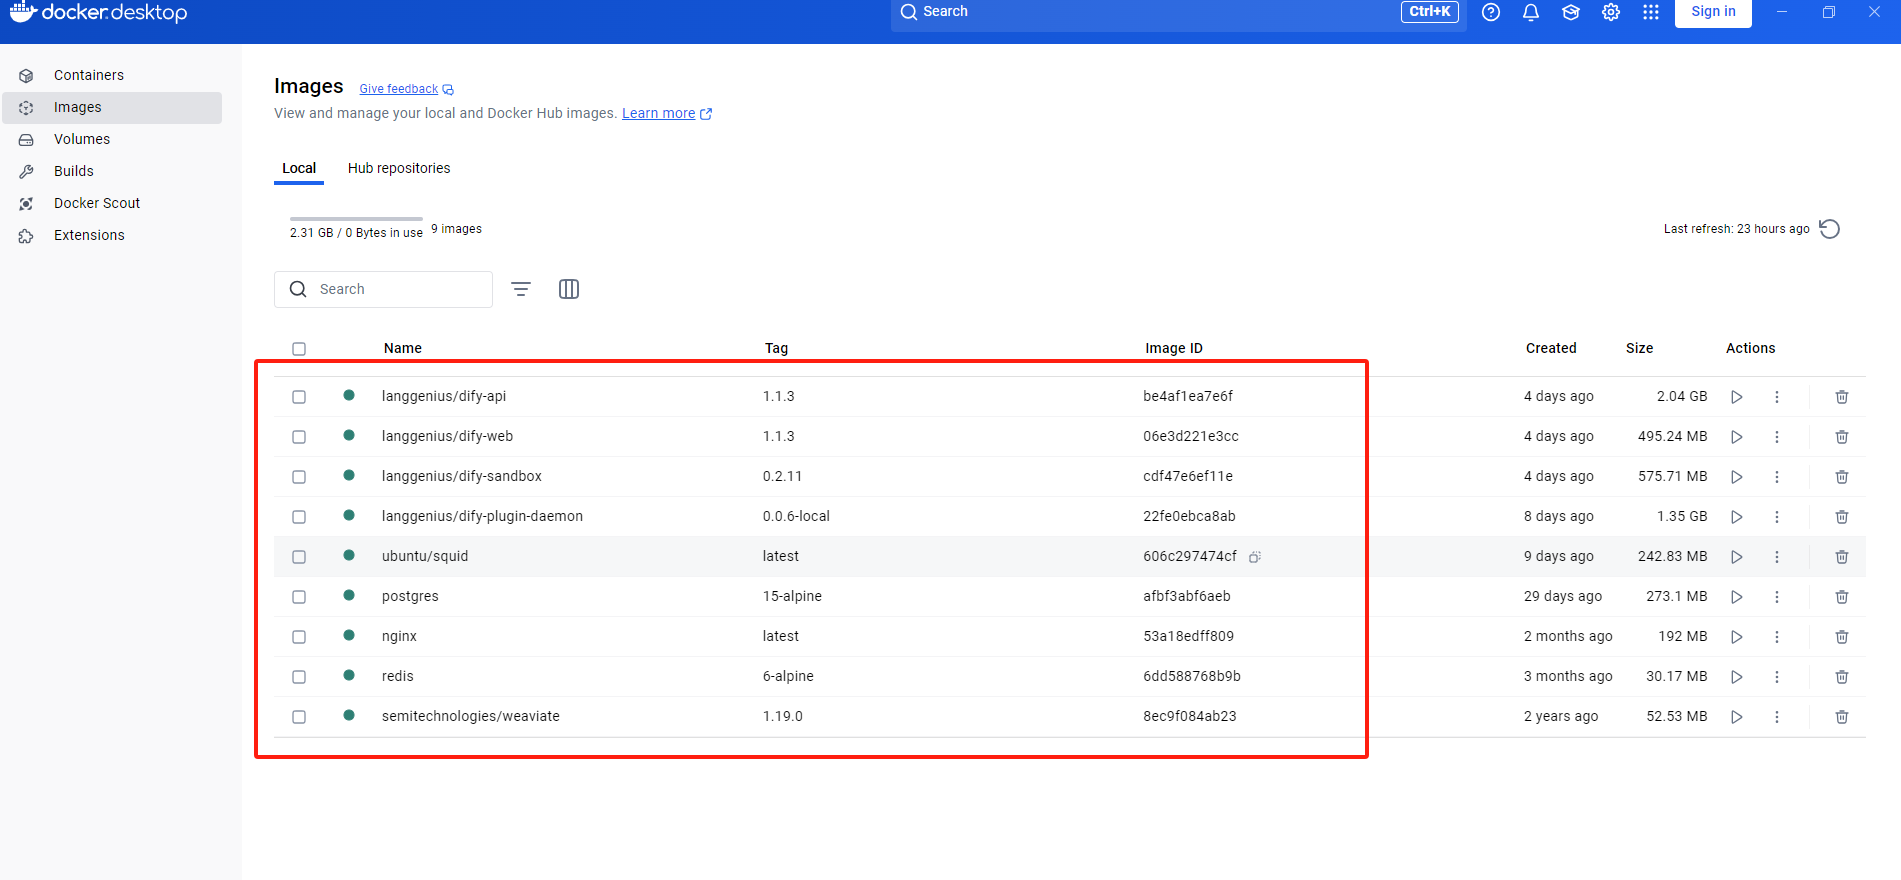1901x880 pixels.
Task: Check the langgenius/dify-api row checkbox
Action: point(299,397)
